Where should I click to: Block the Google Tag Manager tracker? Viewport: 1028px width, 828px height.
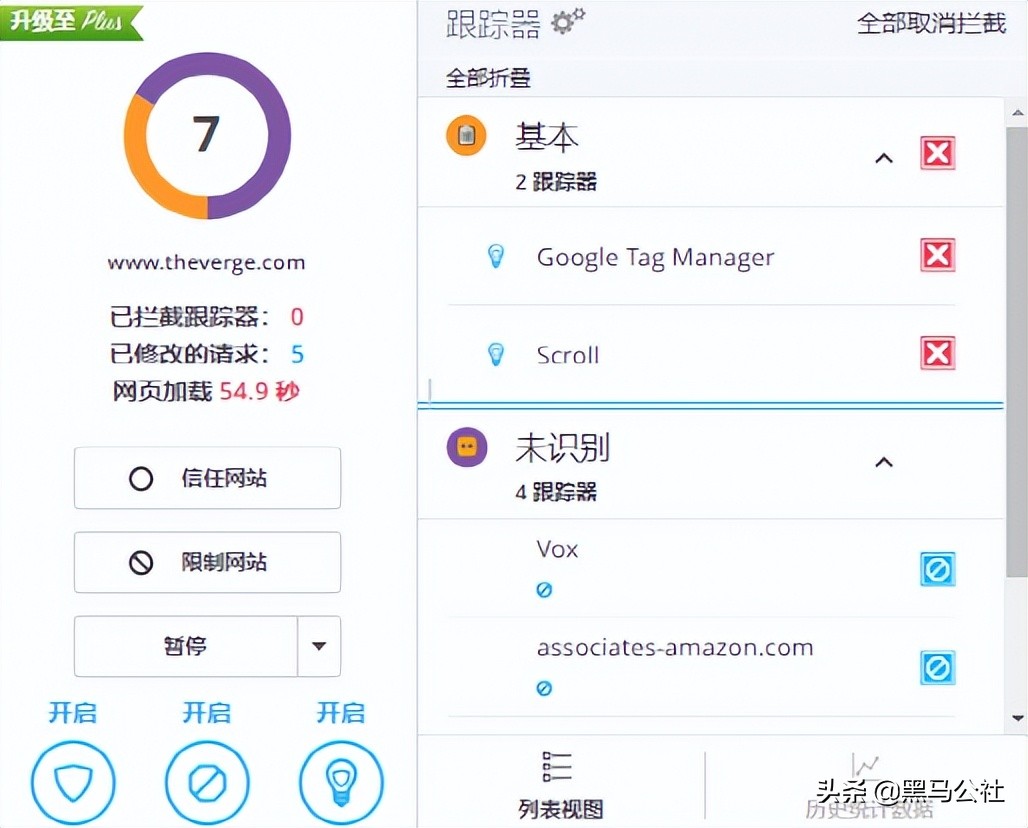[937, 255]
